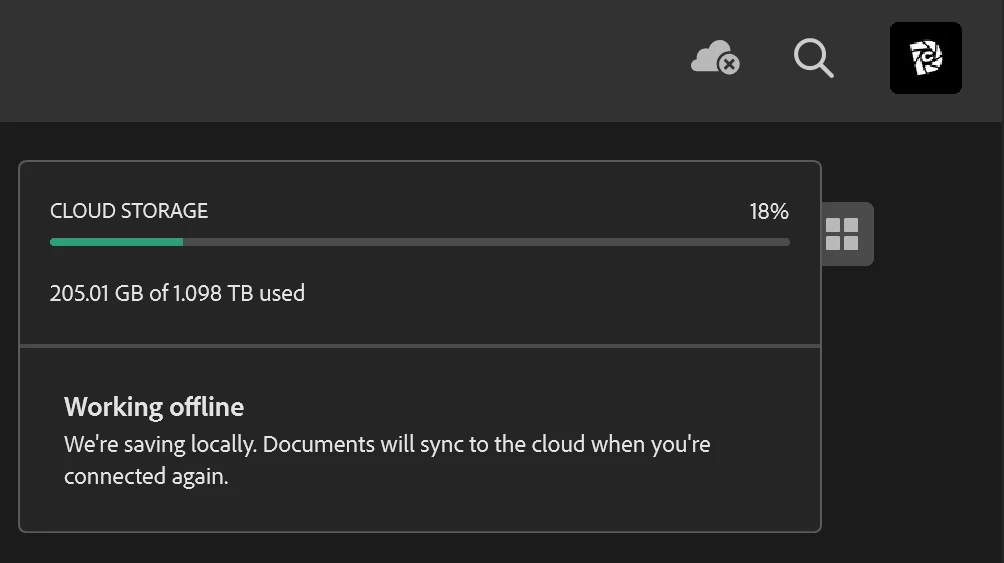The width and height of the screenshot is (1004, 563).
Task: Click the cloud offline status icon
Action: coord(711,57)
